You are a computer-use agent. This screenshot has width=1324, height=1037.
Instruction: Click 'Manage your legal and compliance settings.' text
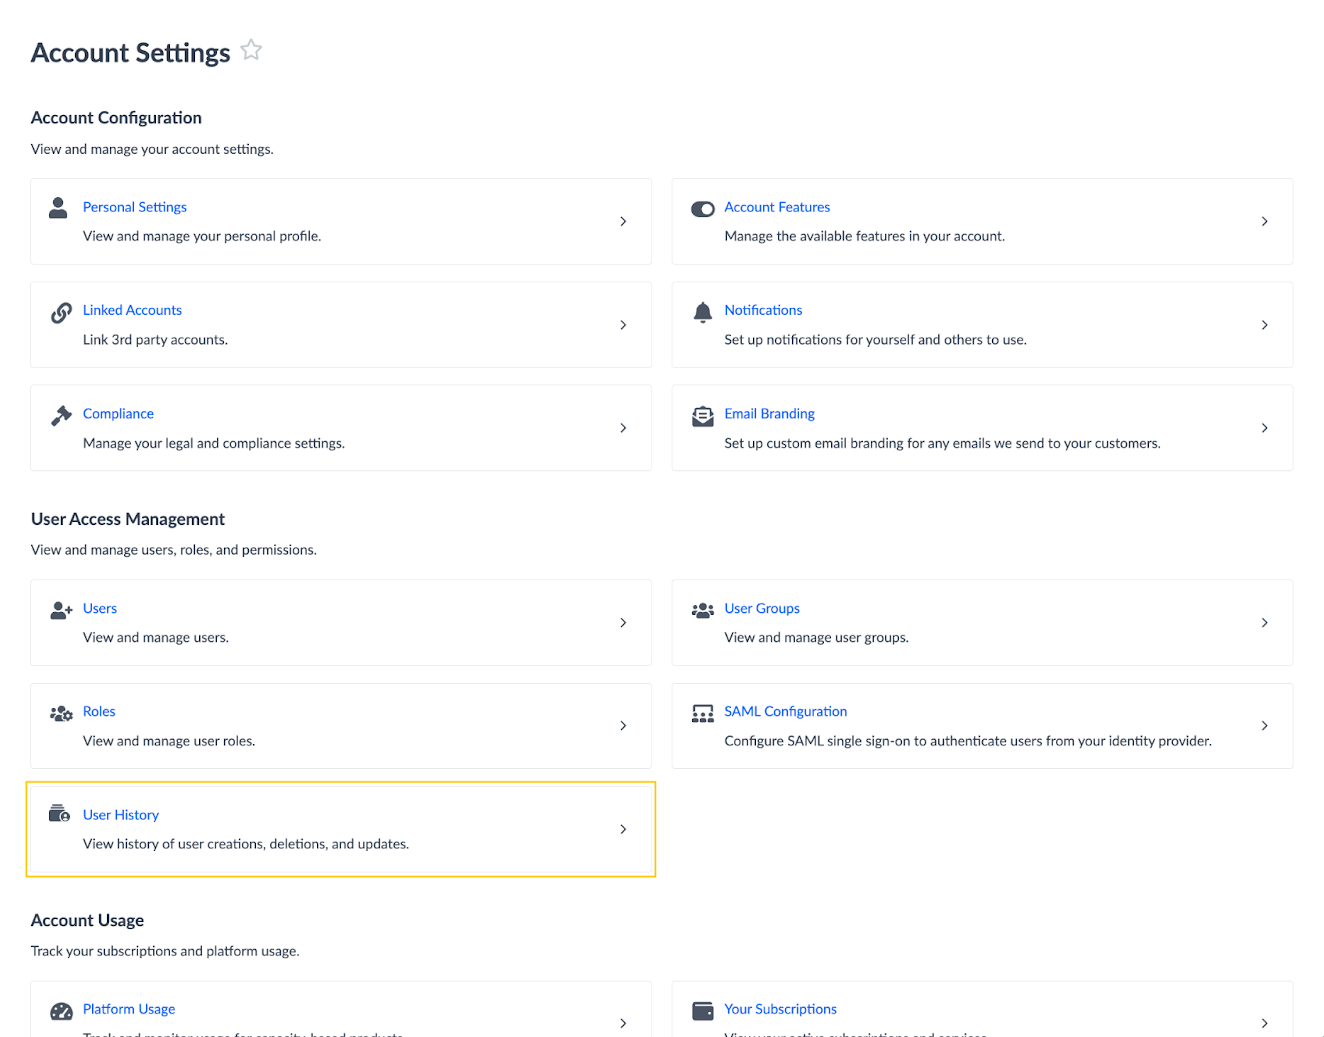214,443
